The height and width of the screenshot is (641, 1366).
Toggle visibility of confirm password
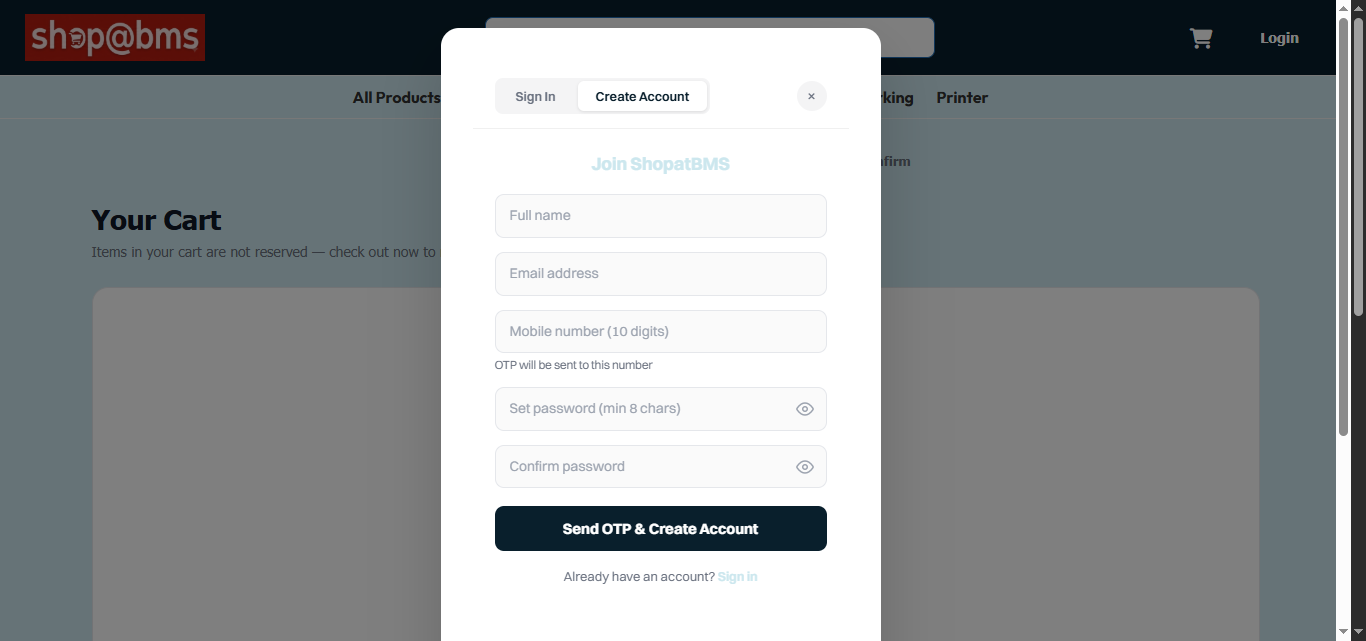coord(805,467)
